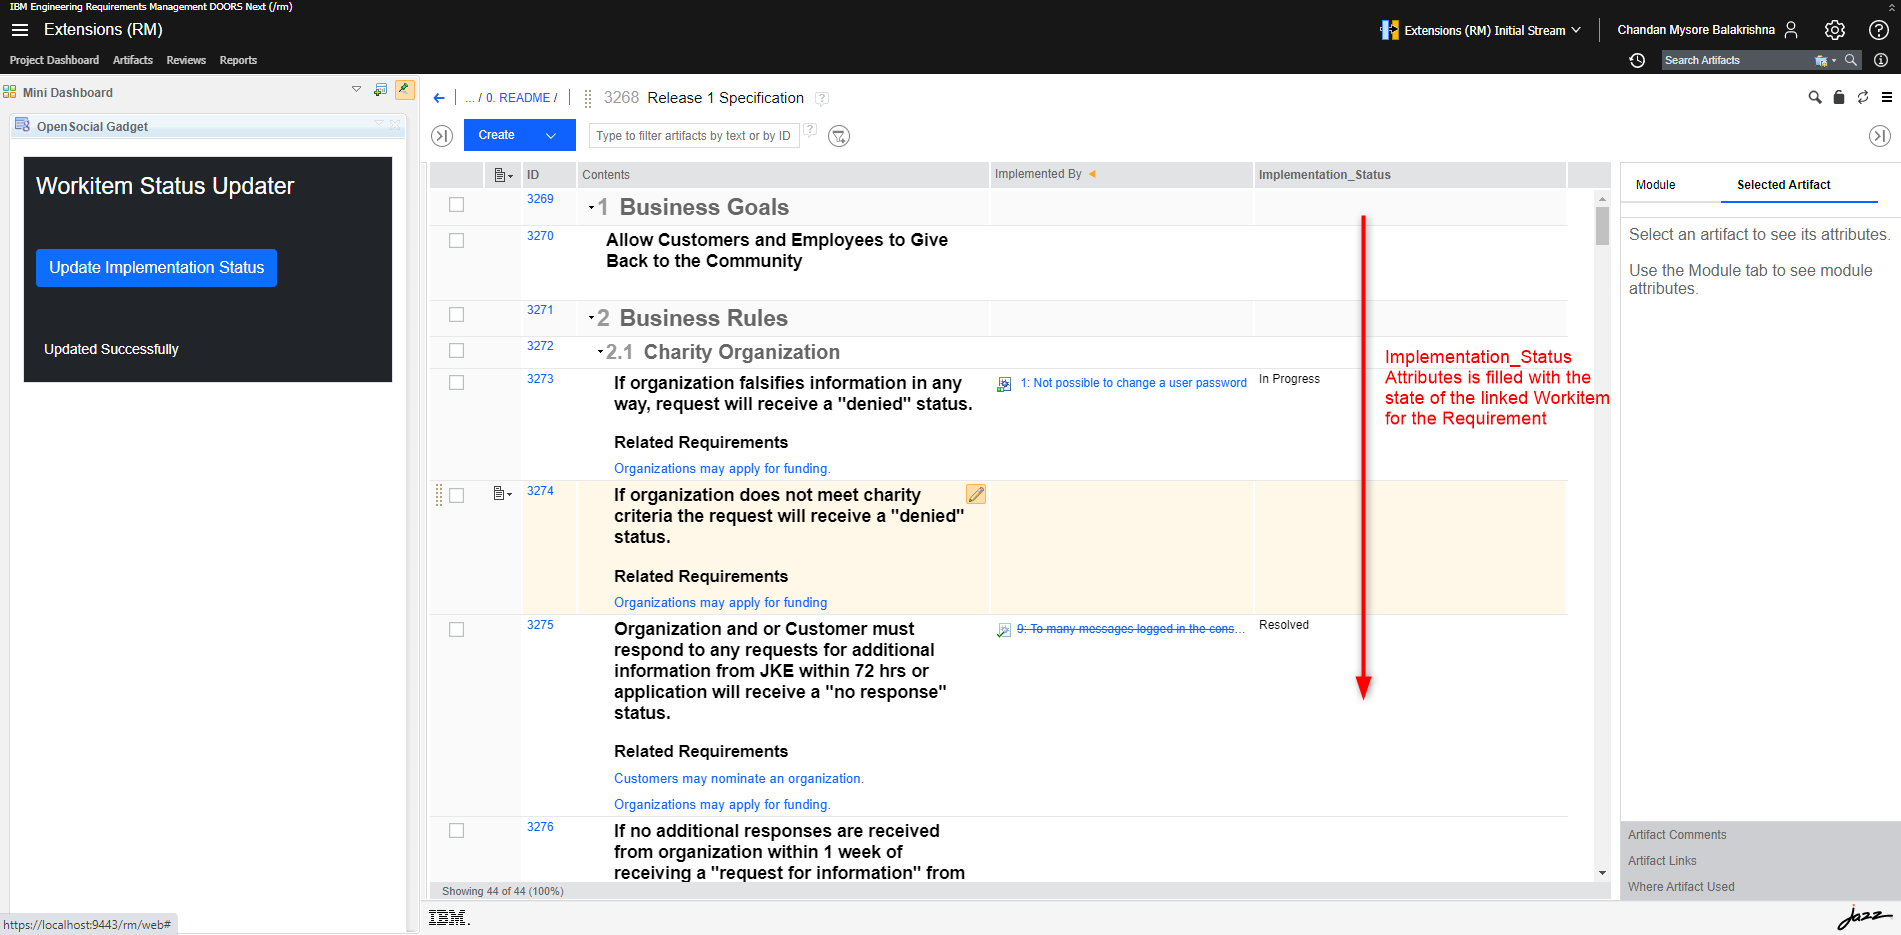Select the checkbox next to artifact 3273

pos(456,381)
